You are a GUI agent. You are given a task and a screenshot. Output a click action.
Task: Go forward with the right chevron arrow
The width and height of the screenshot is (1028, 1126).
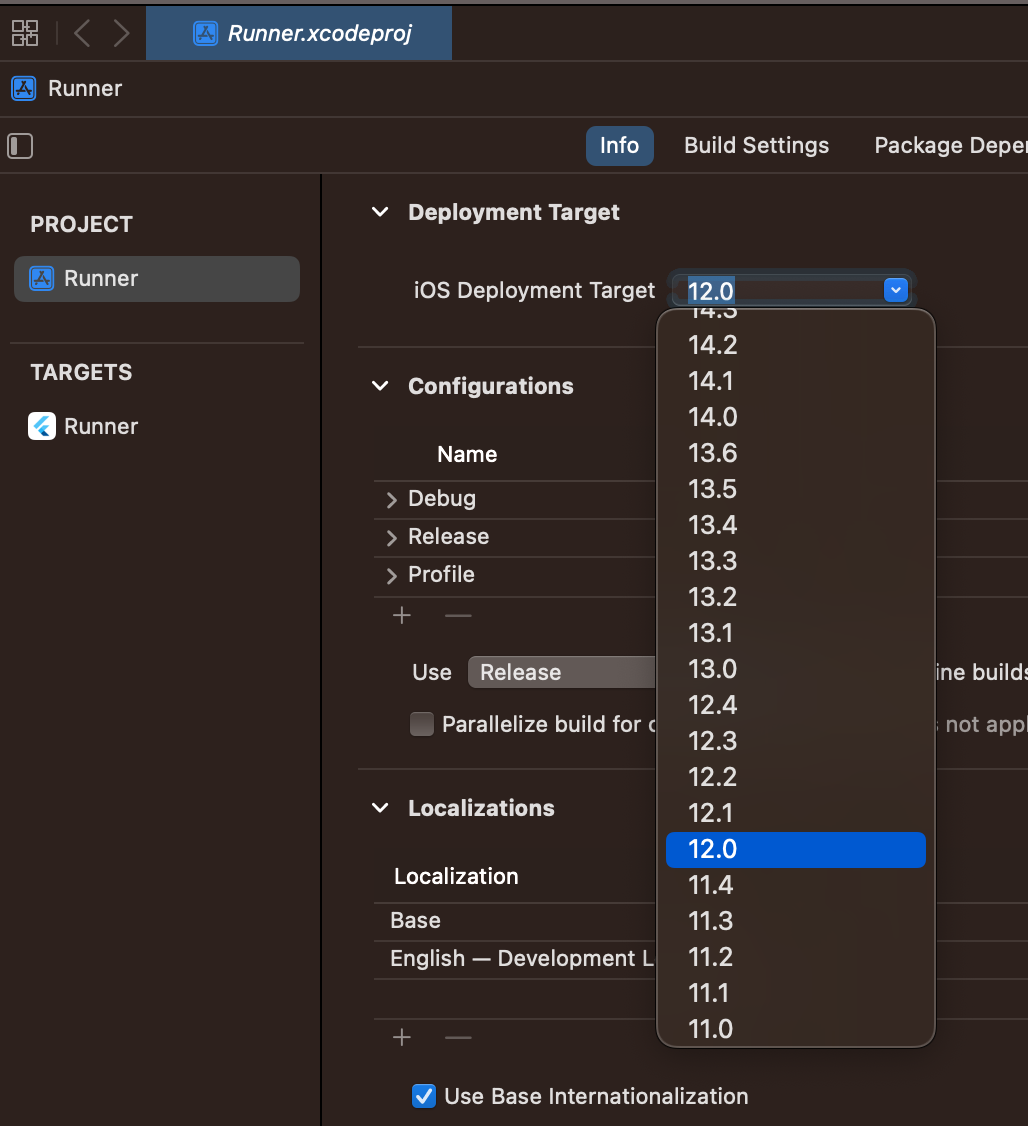pos(121,33)
